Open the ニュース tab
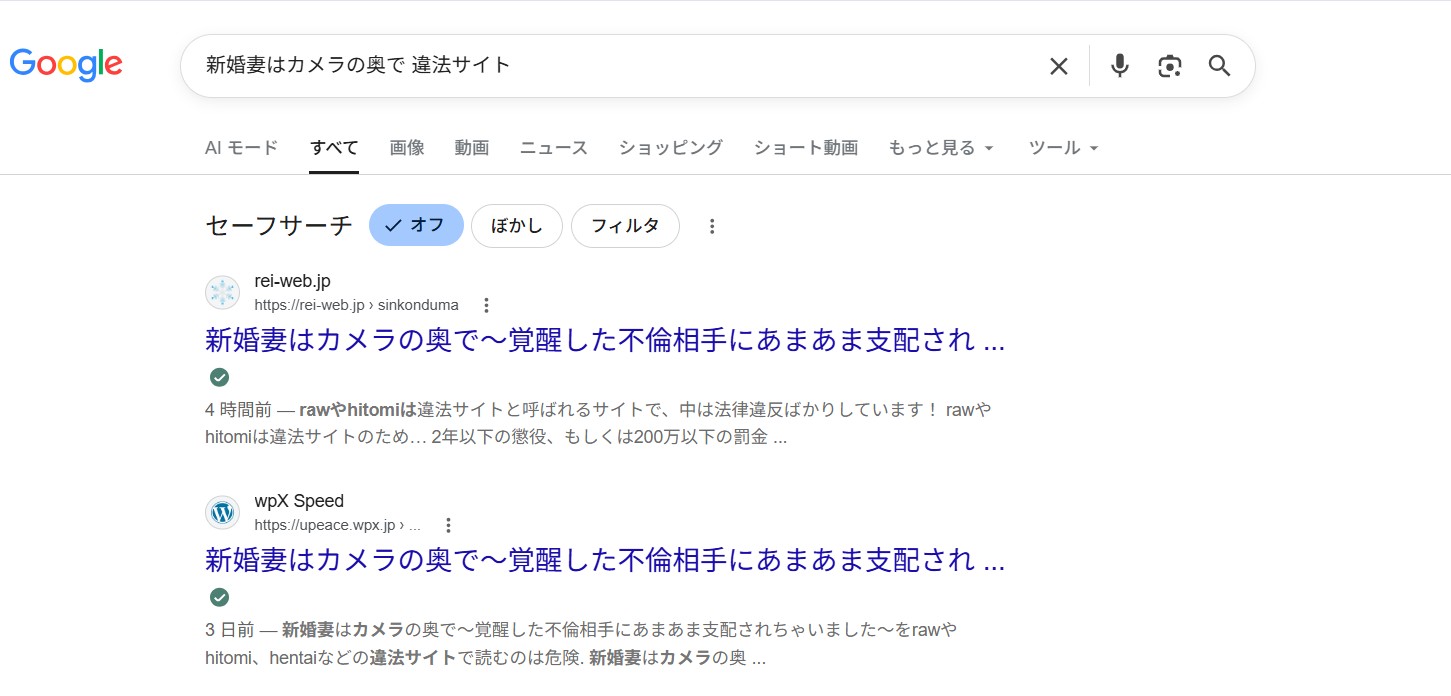 tap(554, 147)
